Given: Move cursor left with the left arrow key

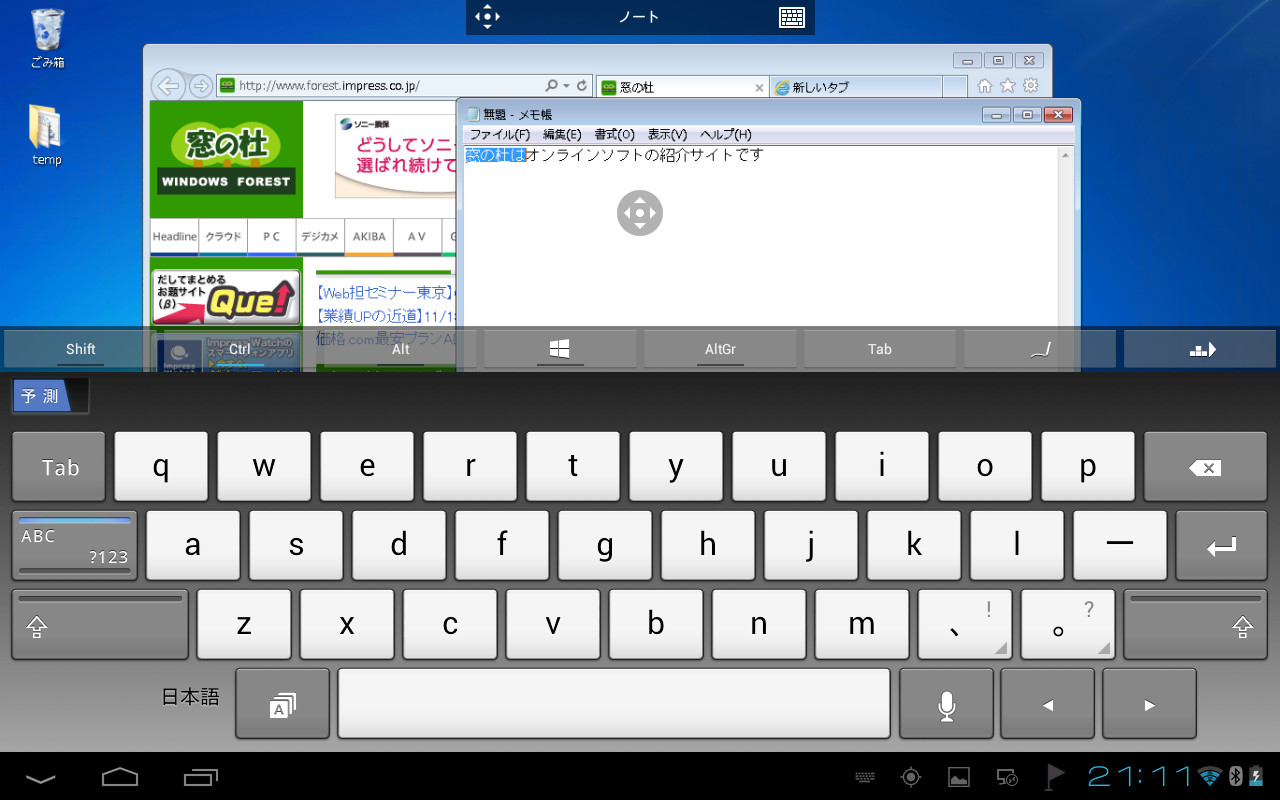Looking at the screenshot, I should tap(1047, 704).
